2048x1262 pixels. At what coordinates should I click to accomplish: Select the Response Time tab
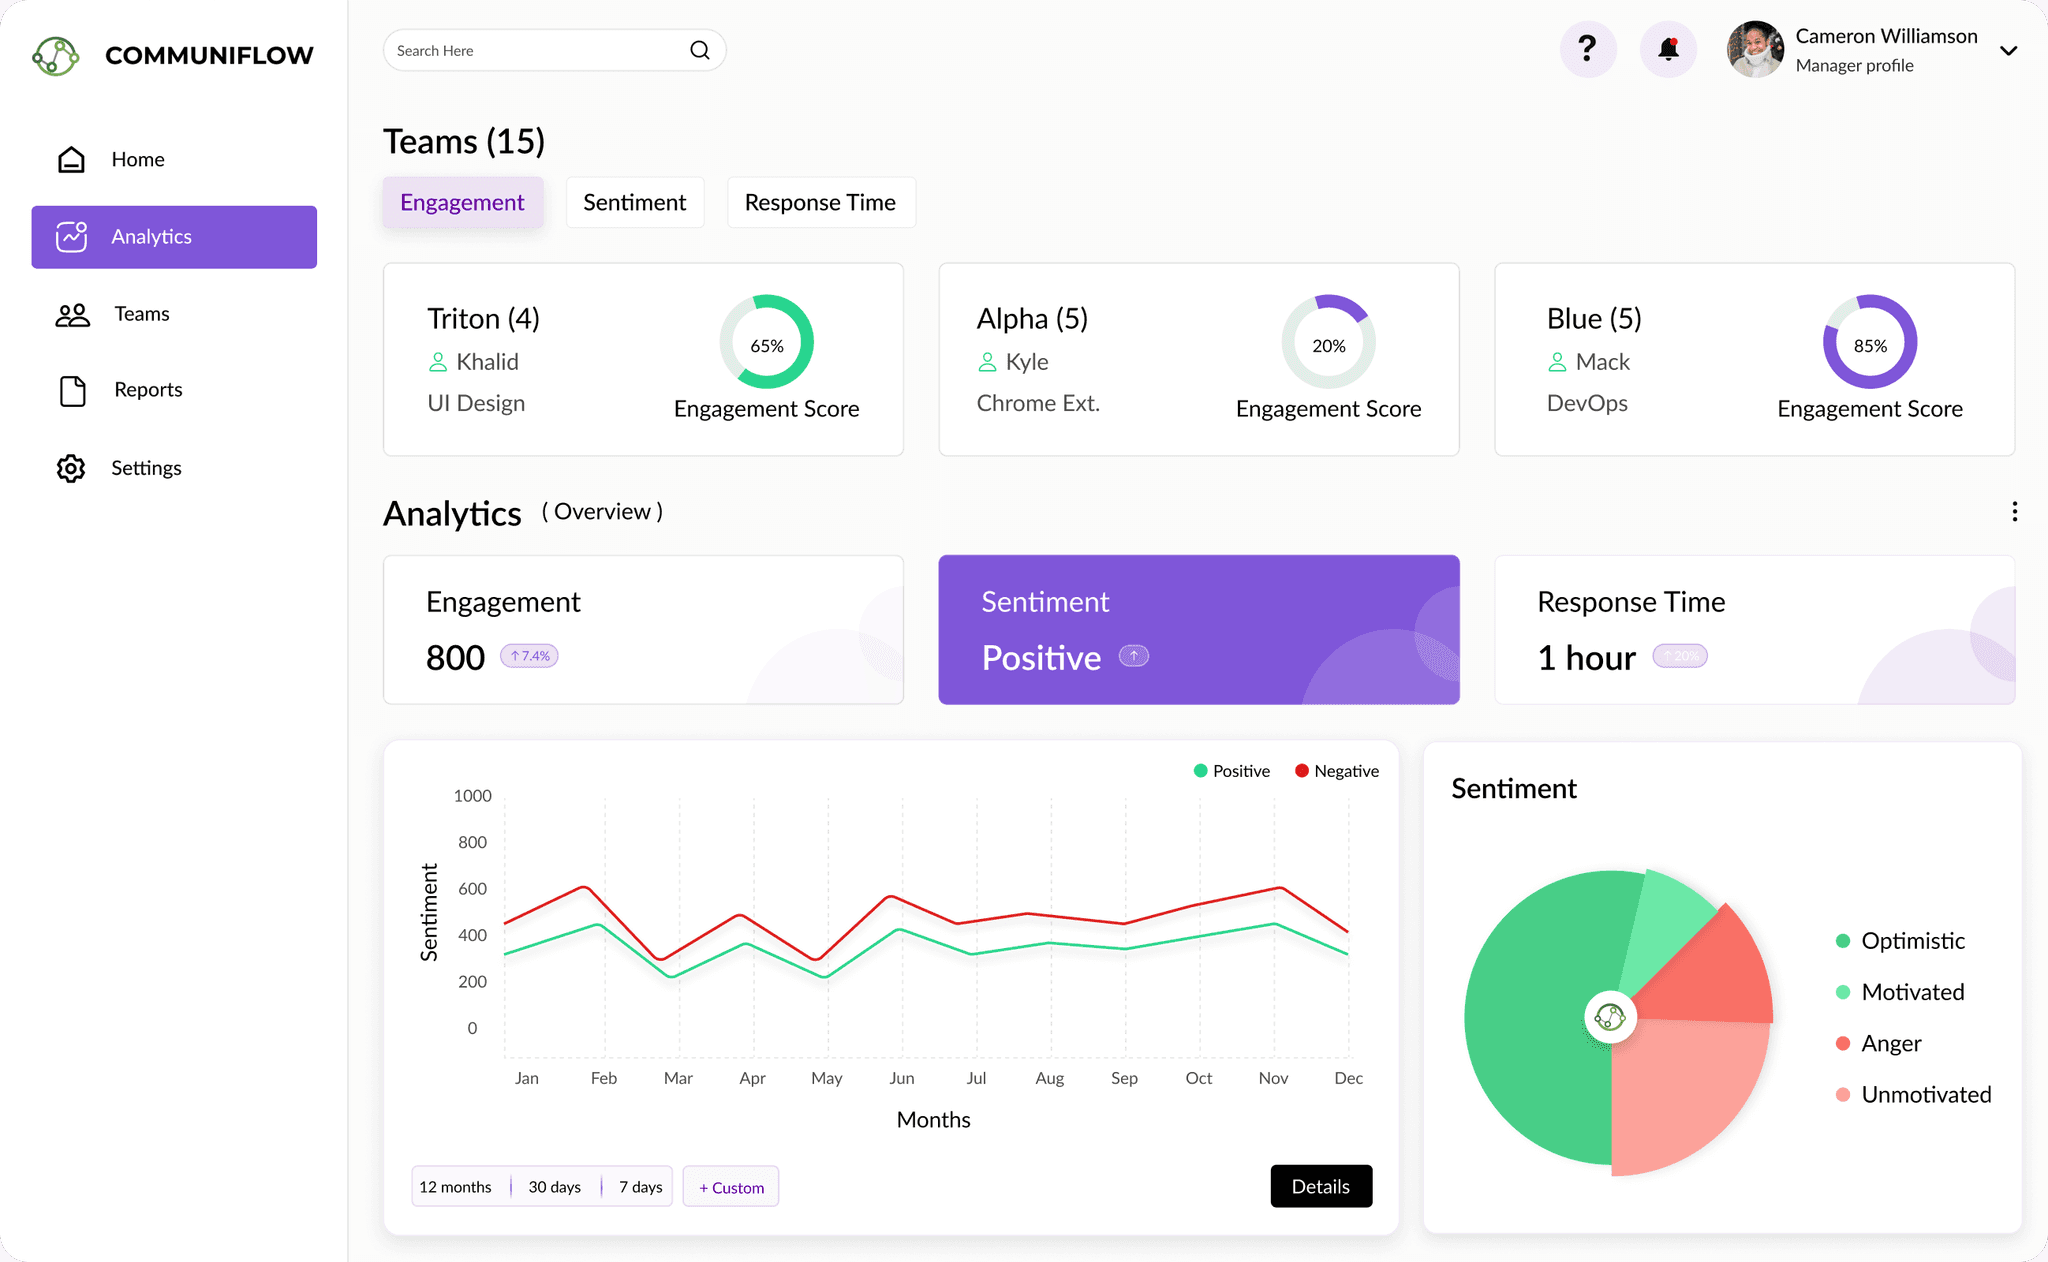click(821, 202)
